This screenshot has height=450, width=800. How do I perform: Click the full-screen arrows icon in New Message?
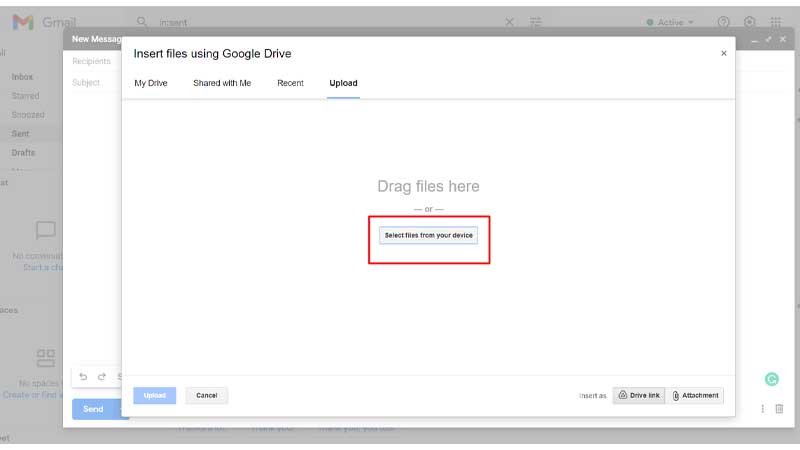coord(768,39)
